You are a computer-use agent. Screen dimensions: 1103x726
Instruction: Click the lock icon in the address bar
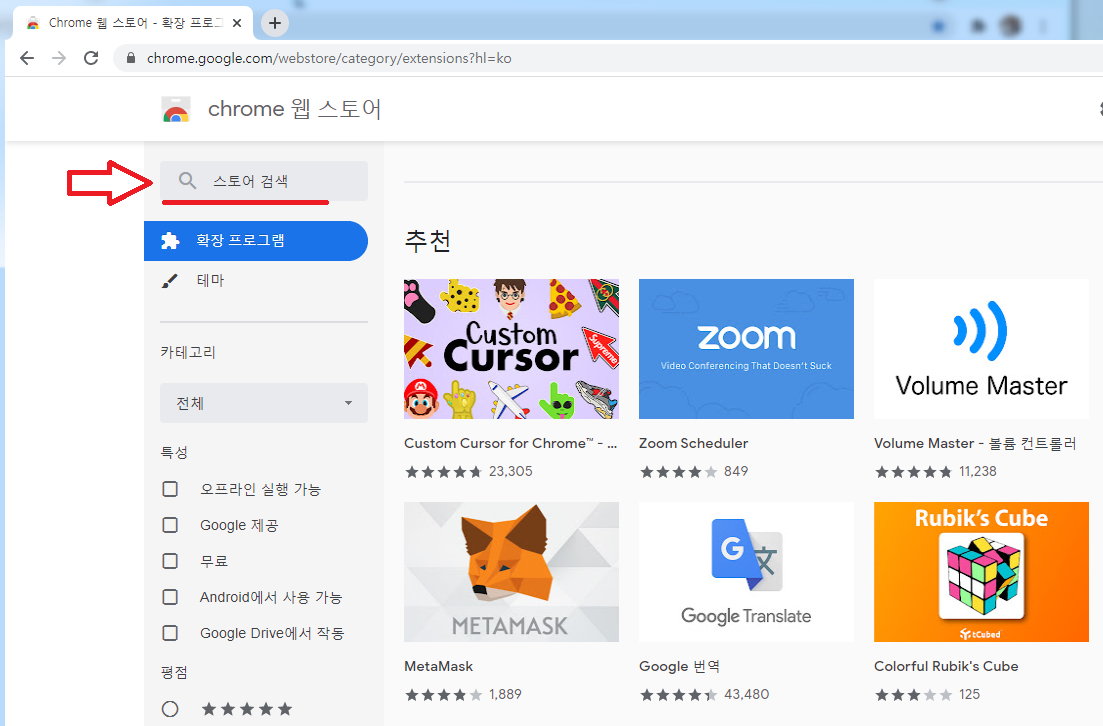click(x=130, y=58)
